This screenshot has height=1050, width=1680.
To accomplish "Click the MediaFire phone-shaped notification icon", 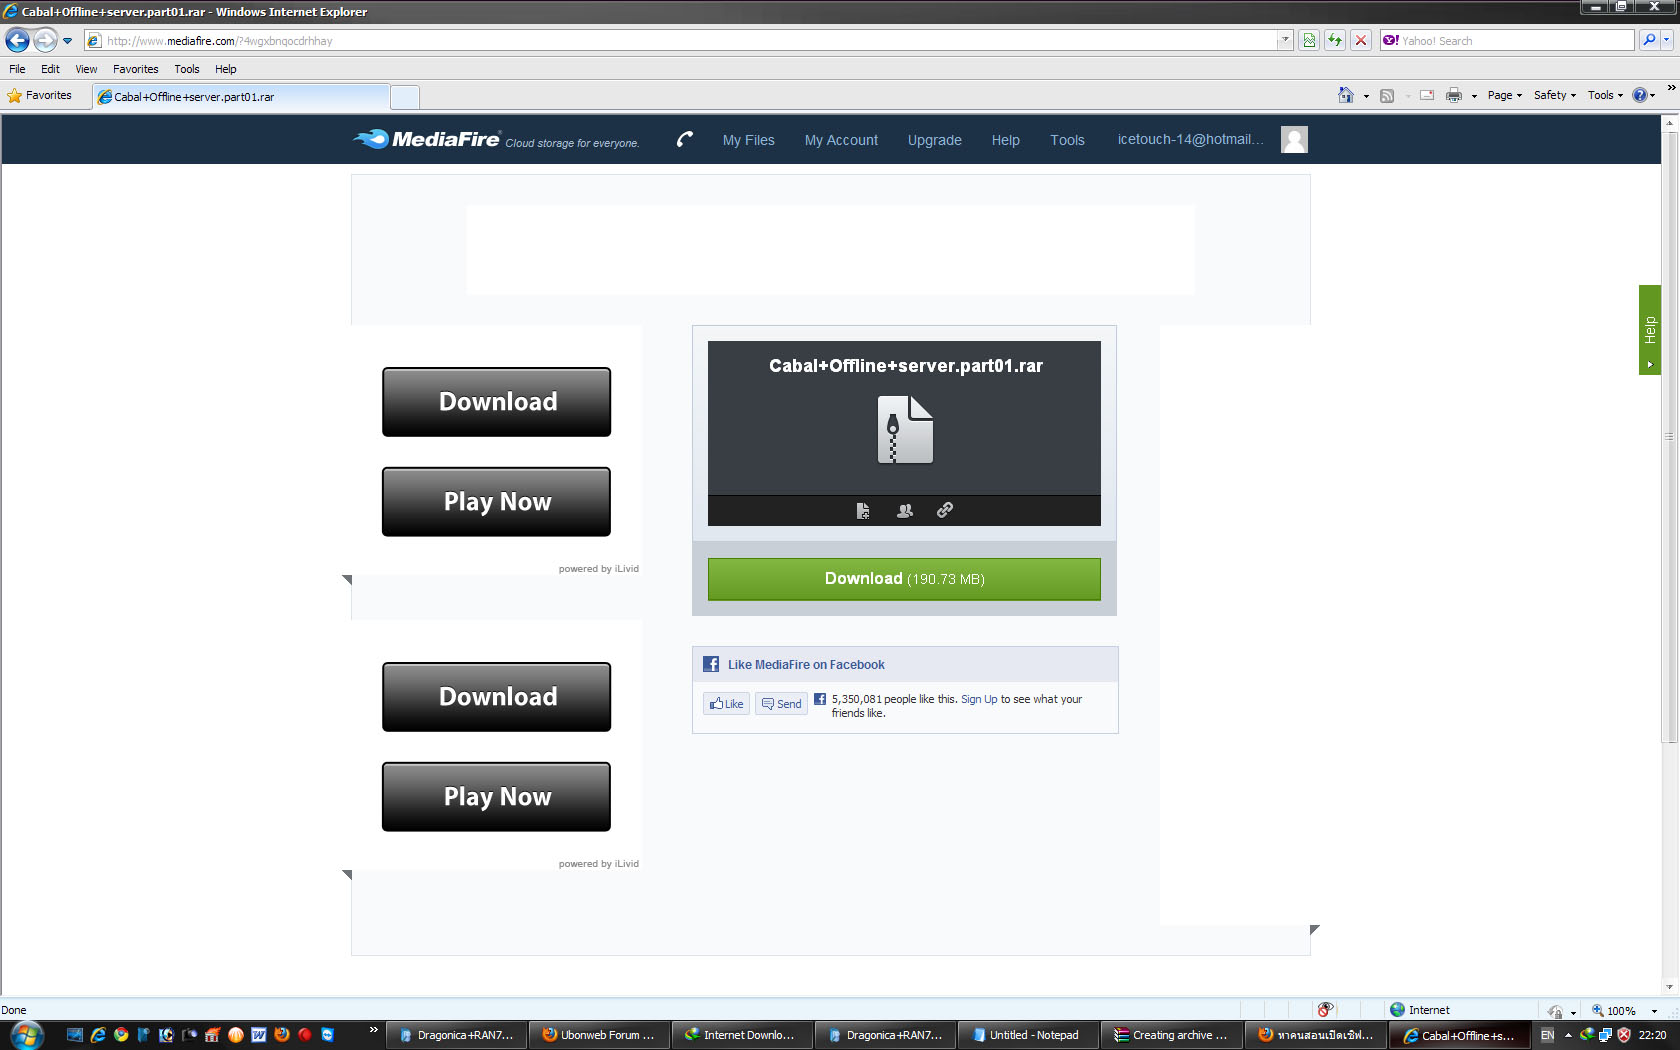I will [x=685, y=139].
